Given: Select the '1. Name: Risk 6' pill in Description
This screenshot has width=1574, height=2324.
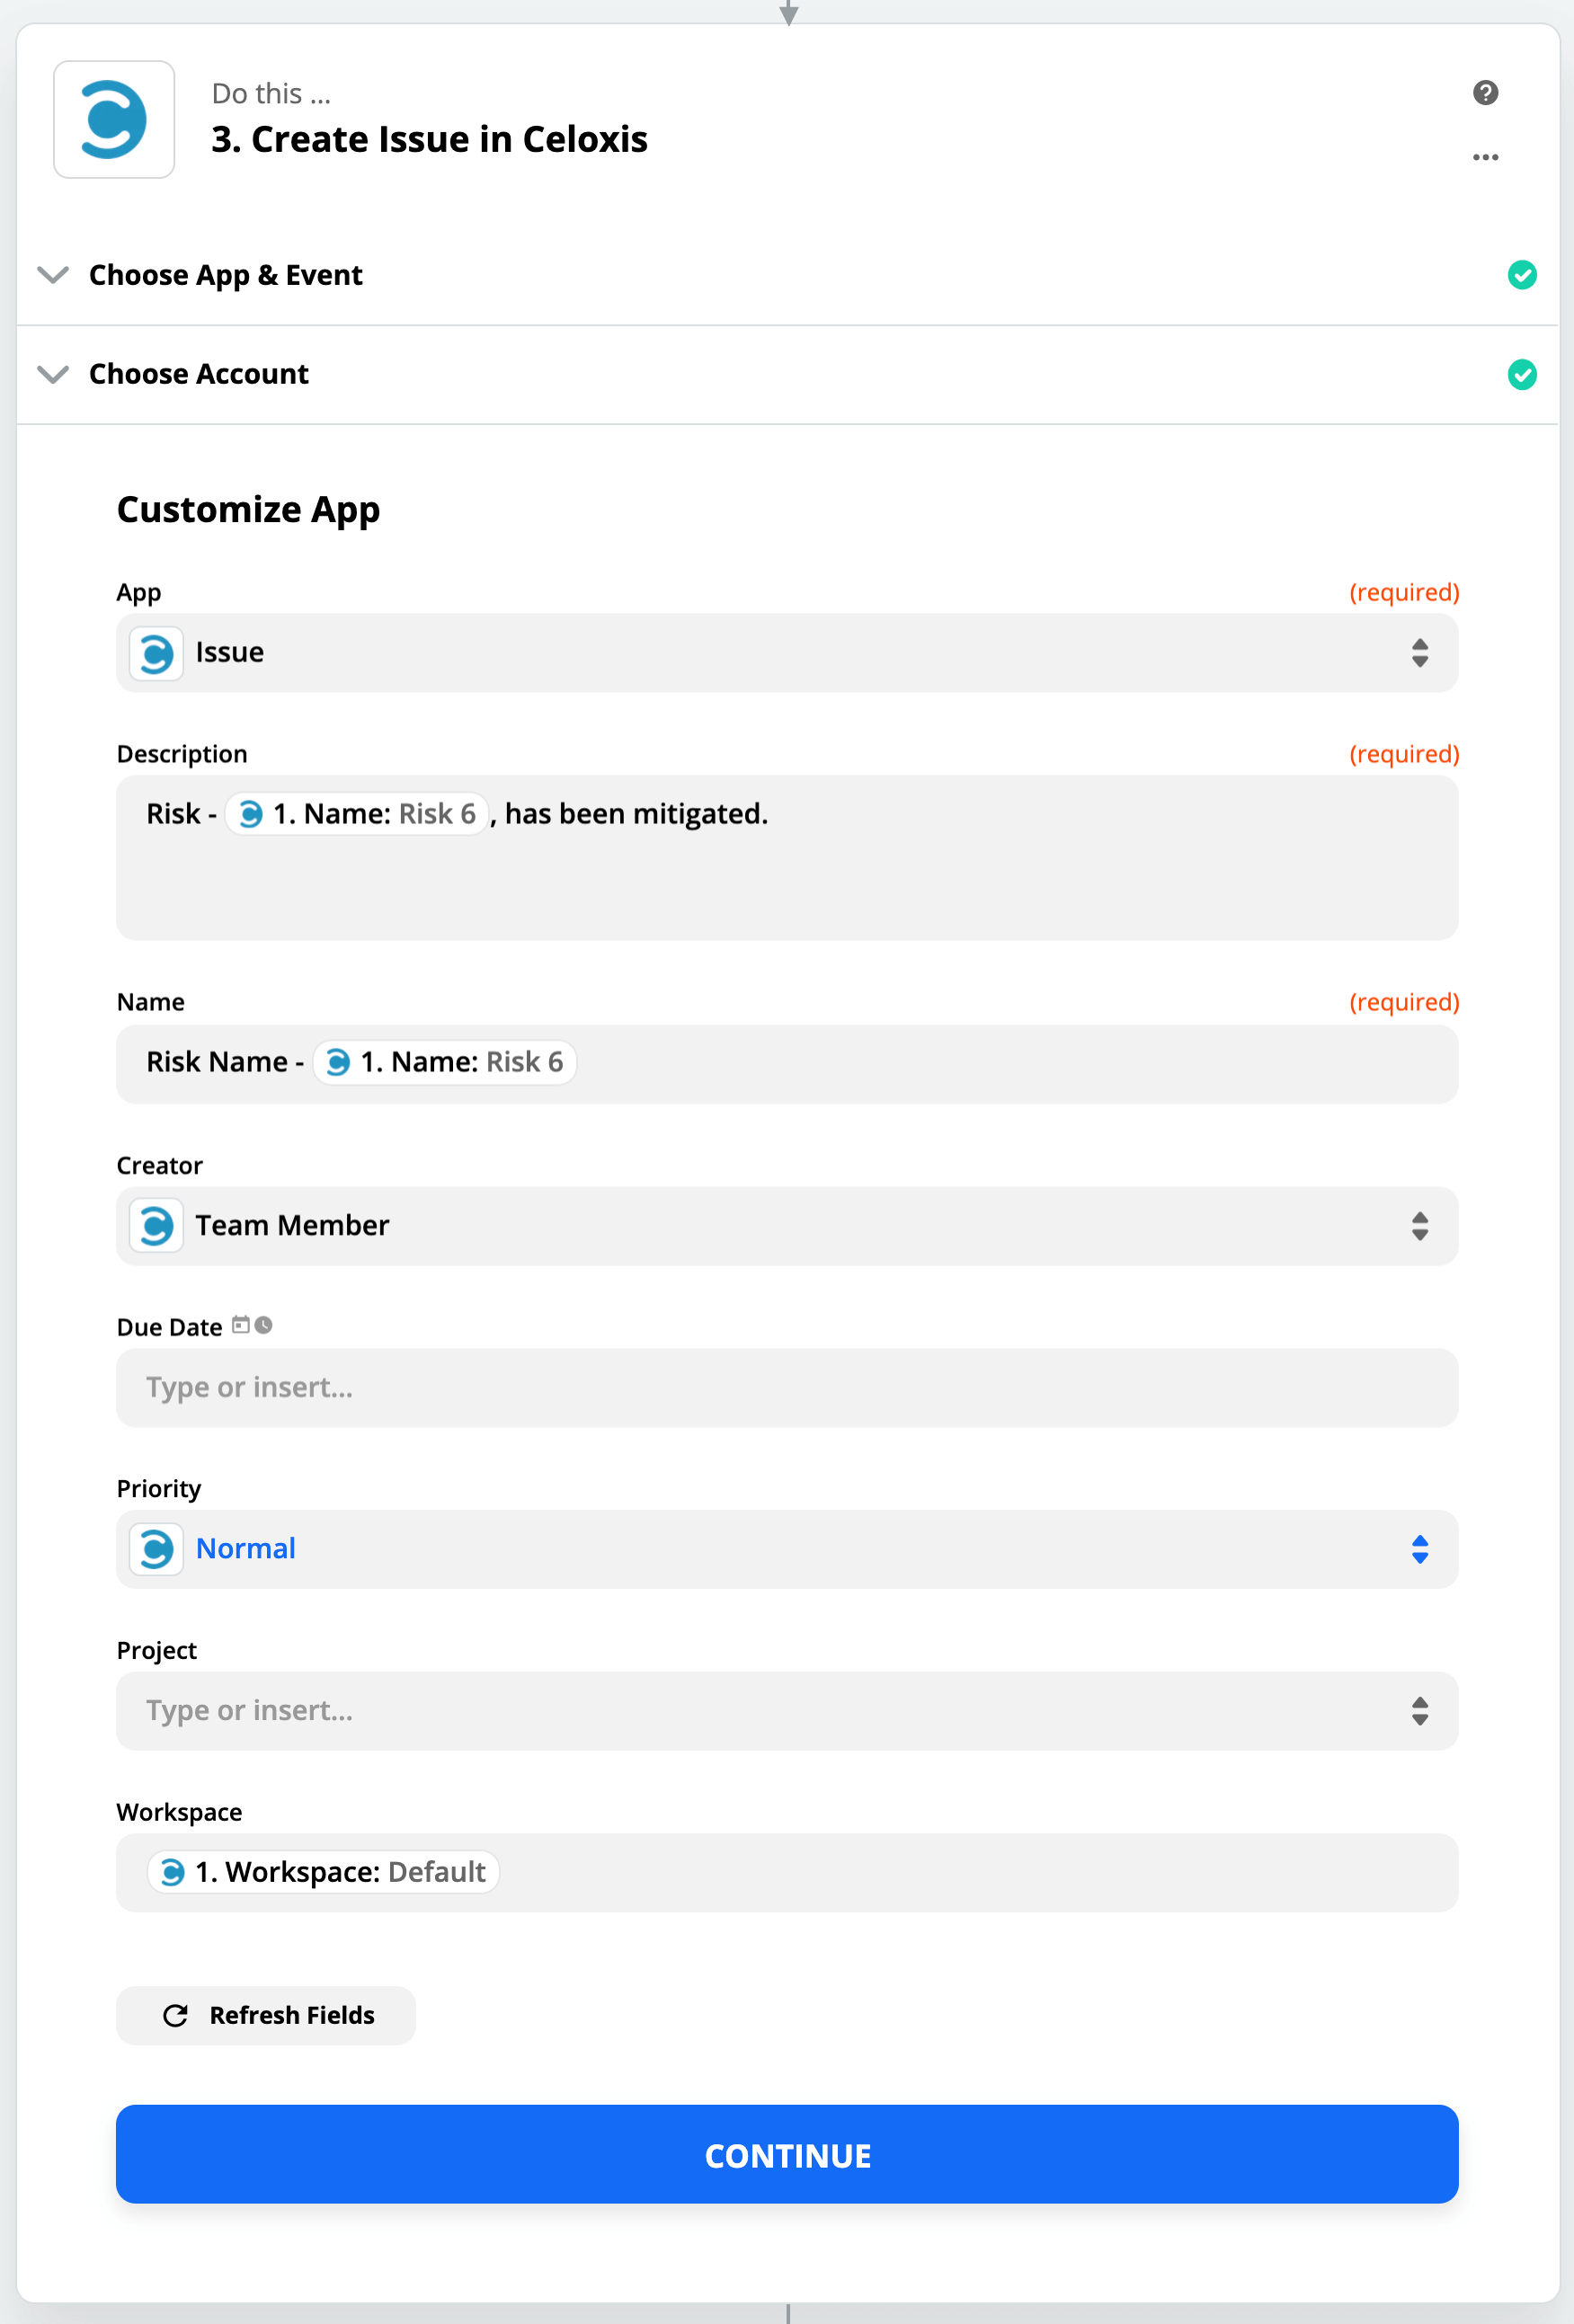Looking at the screenshot, I should click(x=357, y=814).
